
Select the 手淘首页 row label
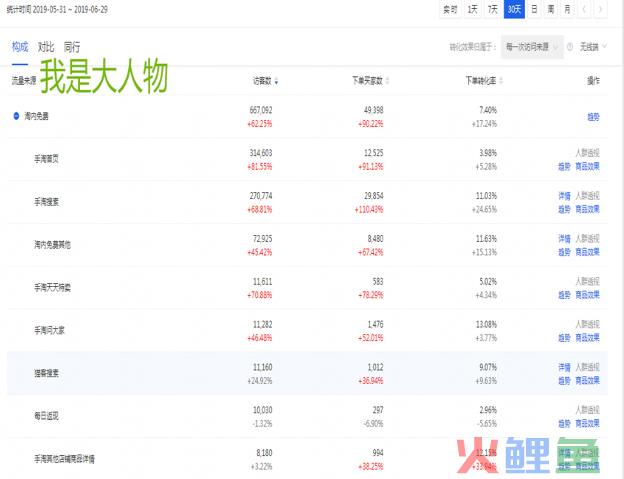tap(47, 159)
